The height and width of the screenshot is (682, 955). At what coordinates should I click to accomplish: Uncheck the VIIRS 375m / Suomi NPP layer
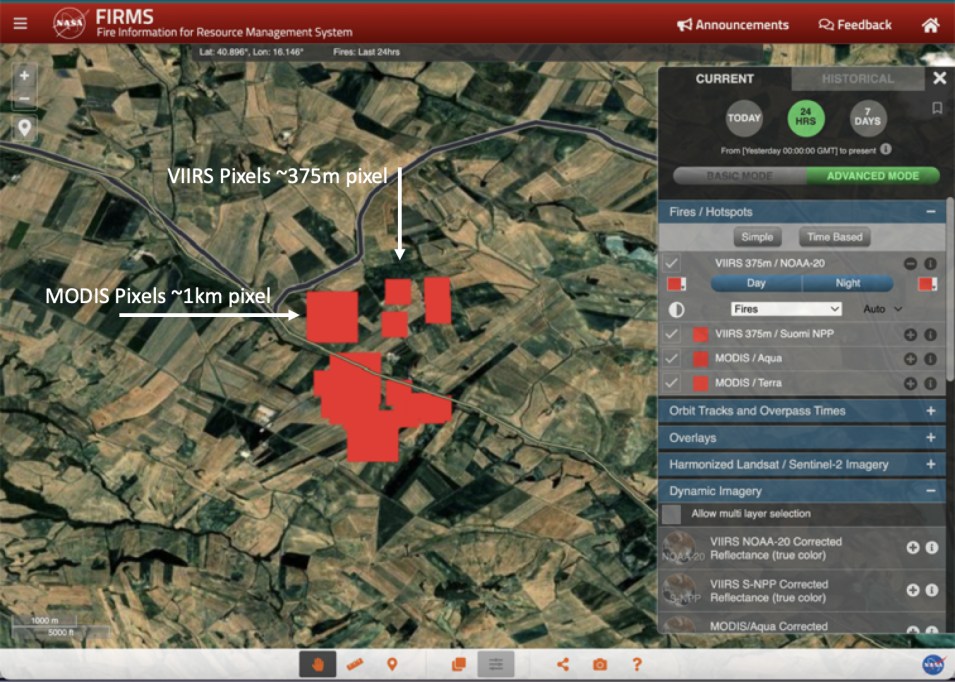[671, 334]
